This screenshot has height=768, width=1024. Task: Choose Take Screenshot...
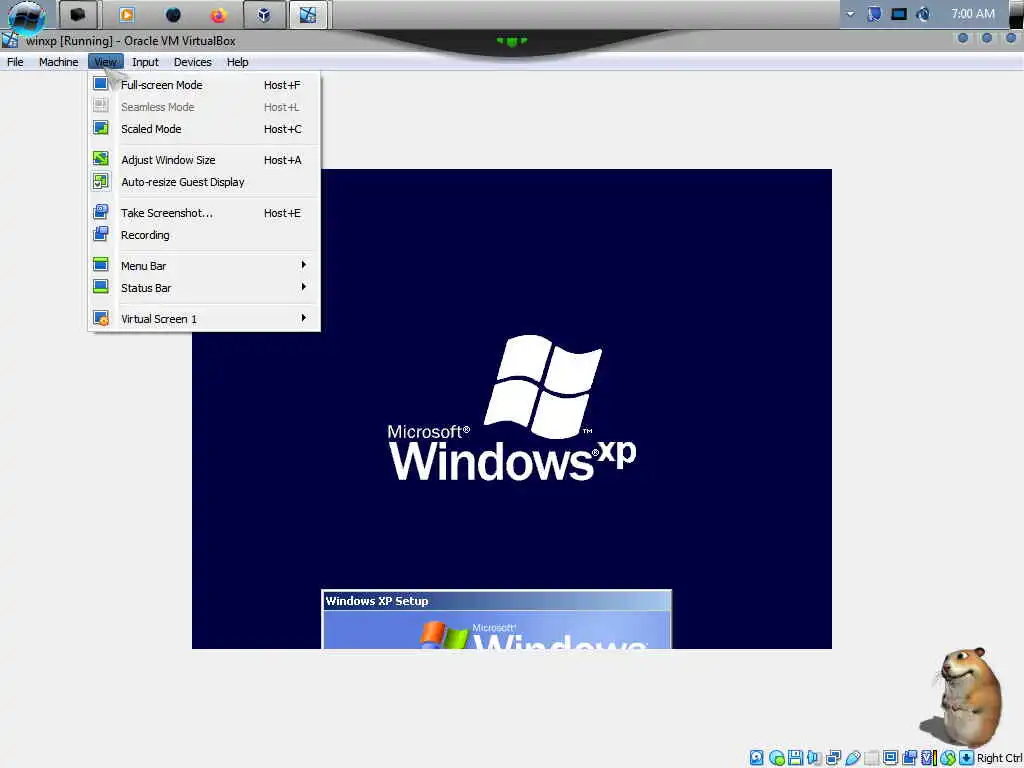[x=204, y=213]
